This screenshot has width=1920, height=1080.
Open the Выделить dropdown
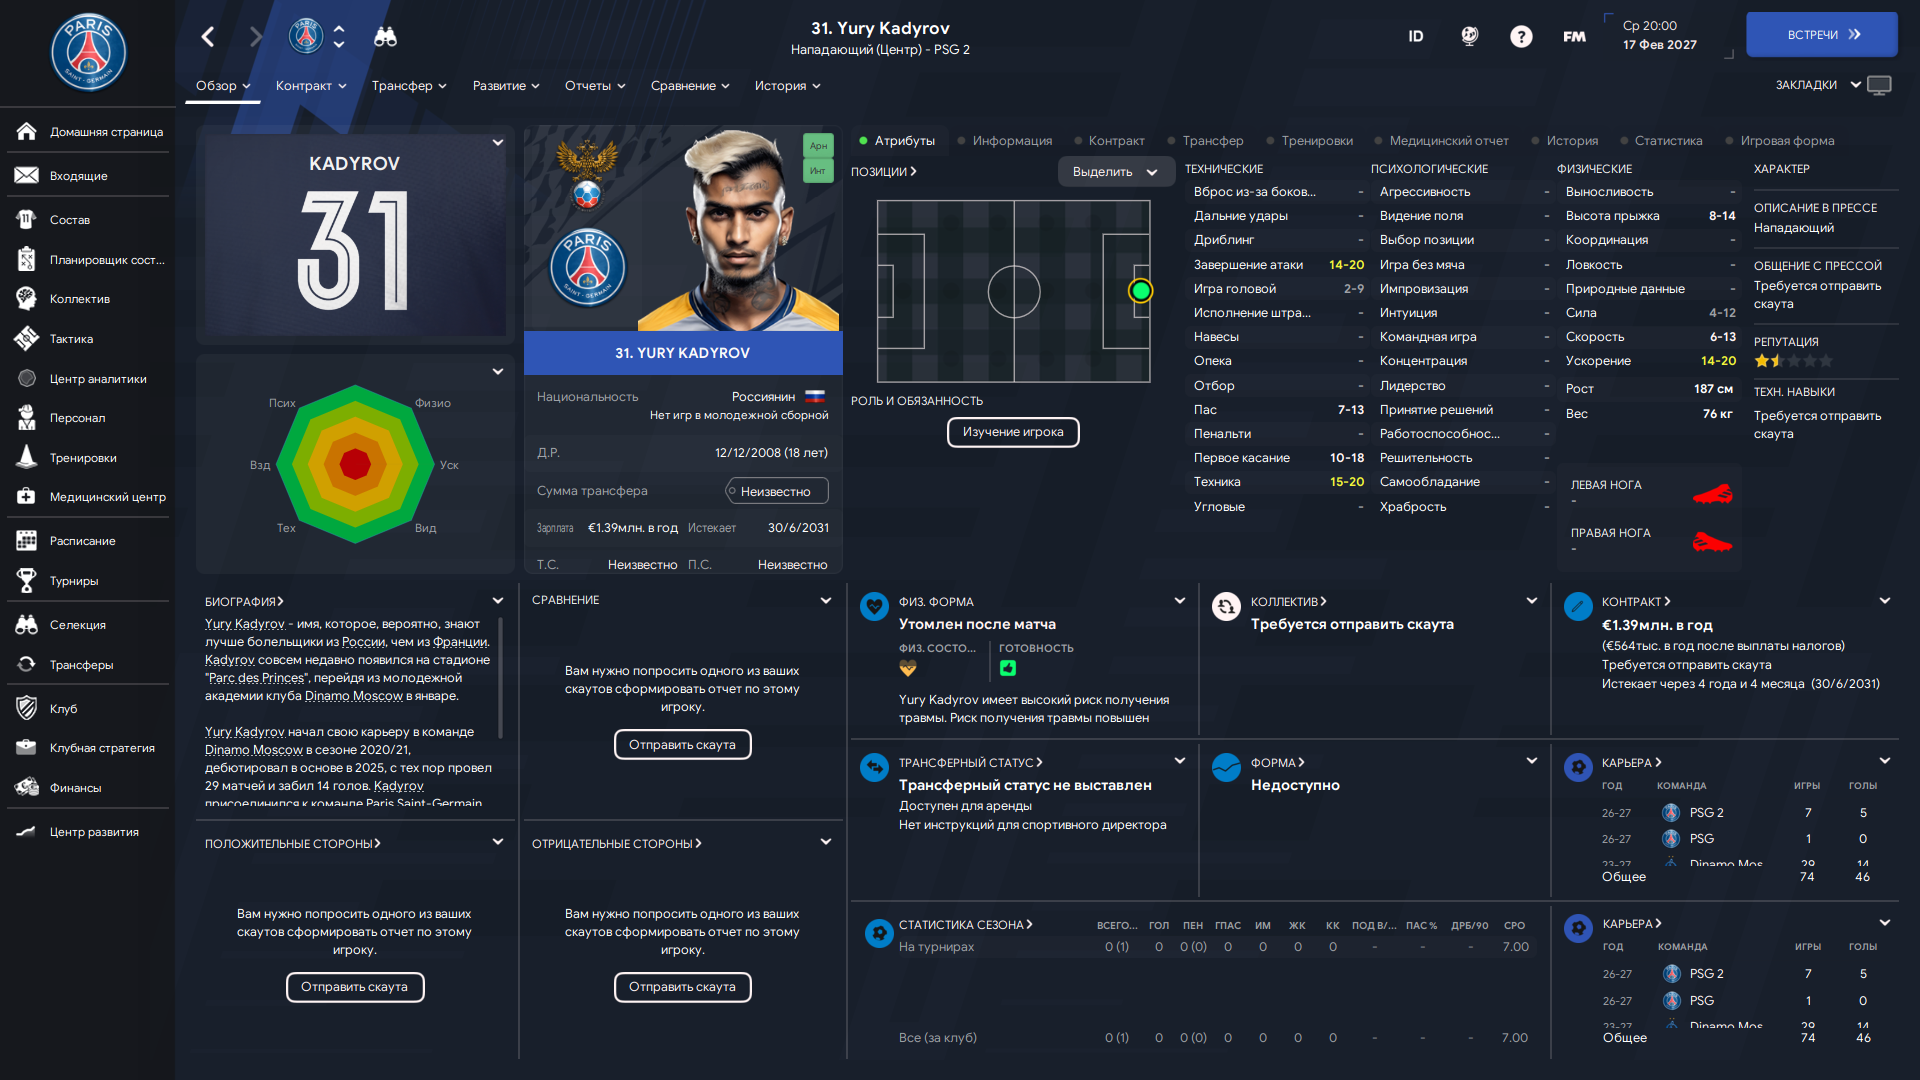click(1114, 172)
